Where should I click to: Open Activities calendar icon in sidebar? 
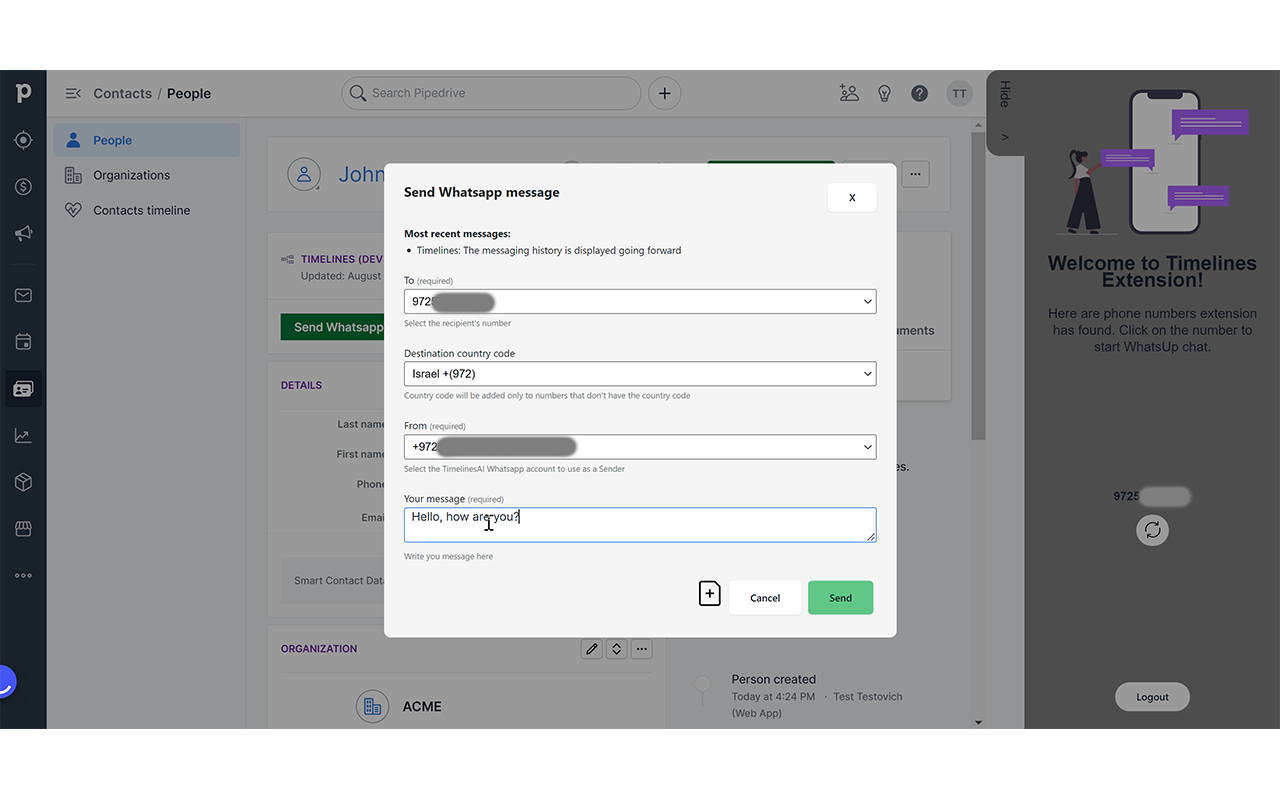coord(23,342)
